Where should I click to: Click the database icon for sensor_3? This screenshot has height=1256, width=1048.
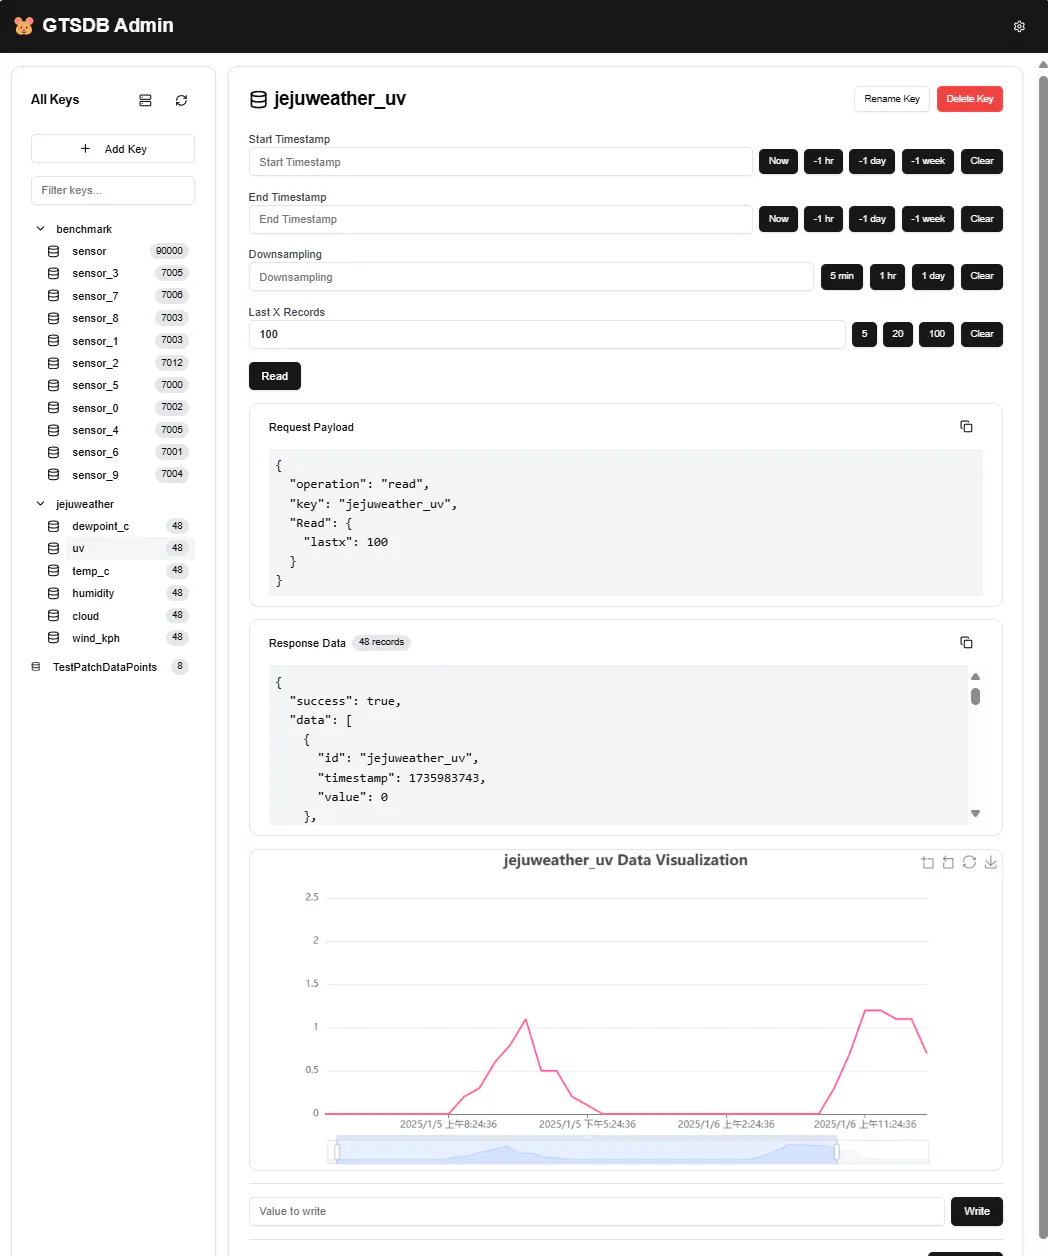(54, 273)
